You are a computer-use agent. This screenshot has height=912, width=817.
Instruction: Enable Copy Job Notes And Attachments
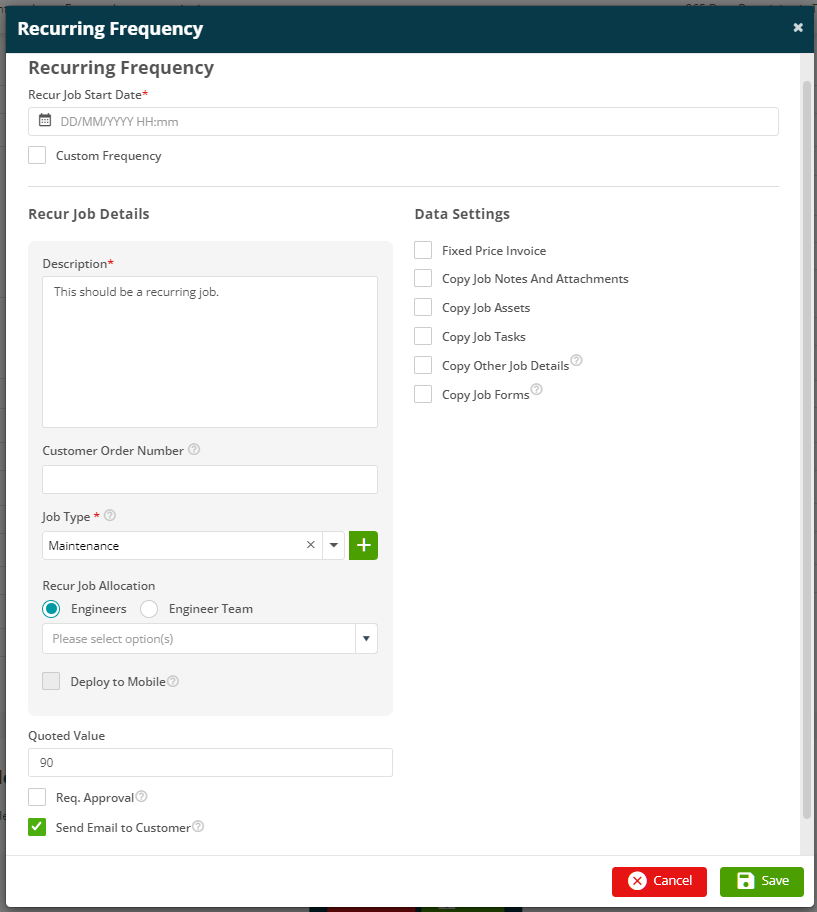pos(423,278)
